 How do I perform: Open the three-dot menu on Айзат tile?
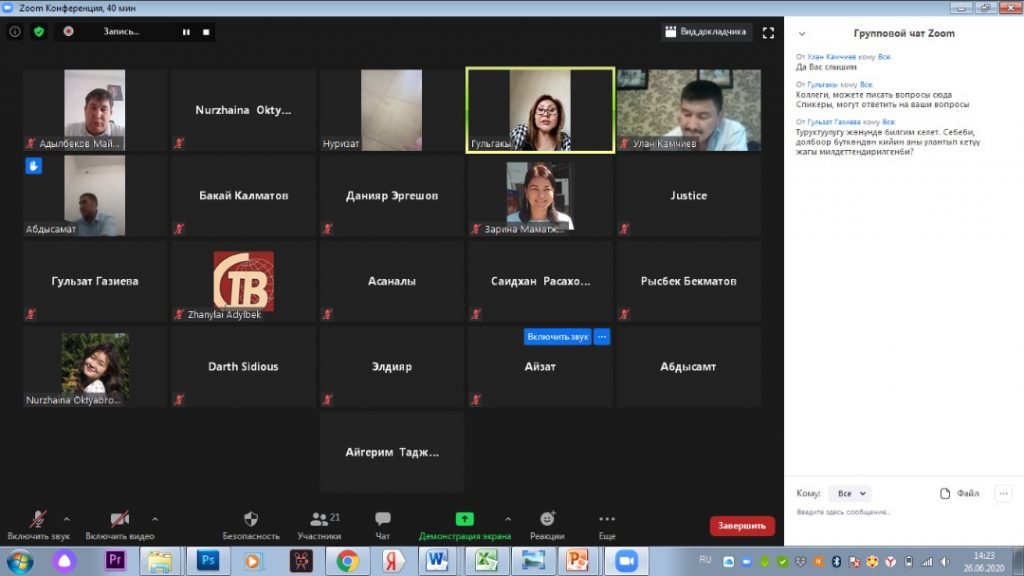tap(602, 336)
